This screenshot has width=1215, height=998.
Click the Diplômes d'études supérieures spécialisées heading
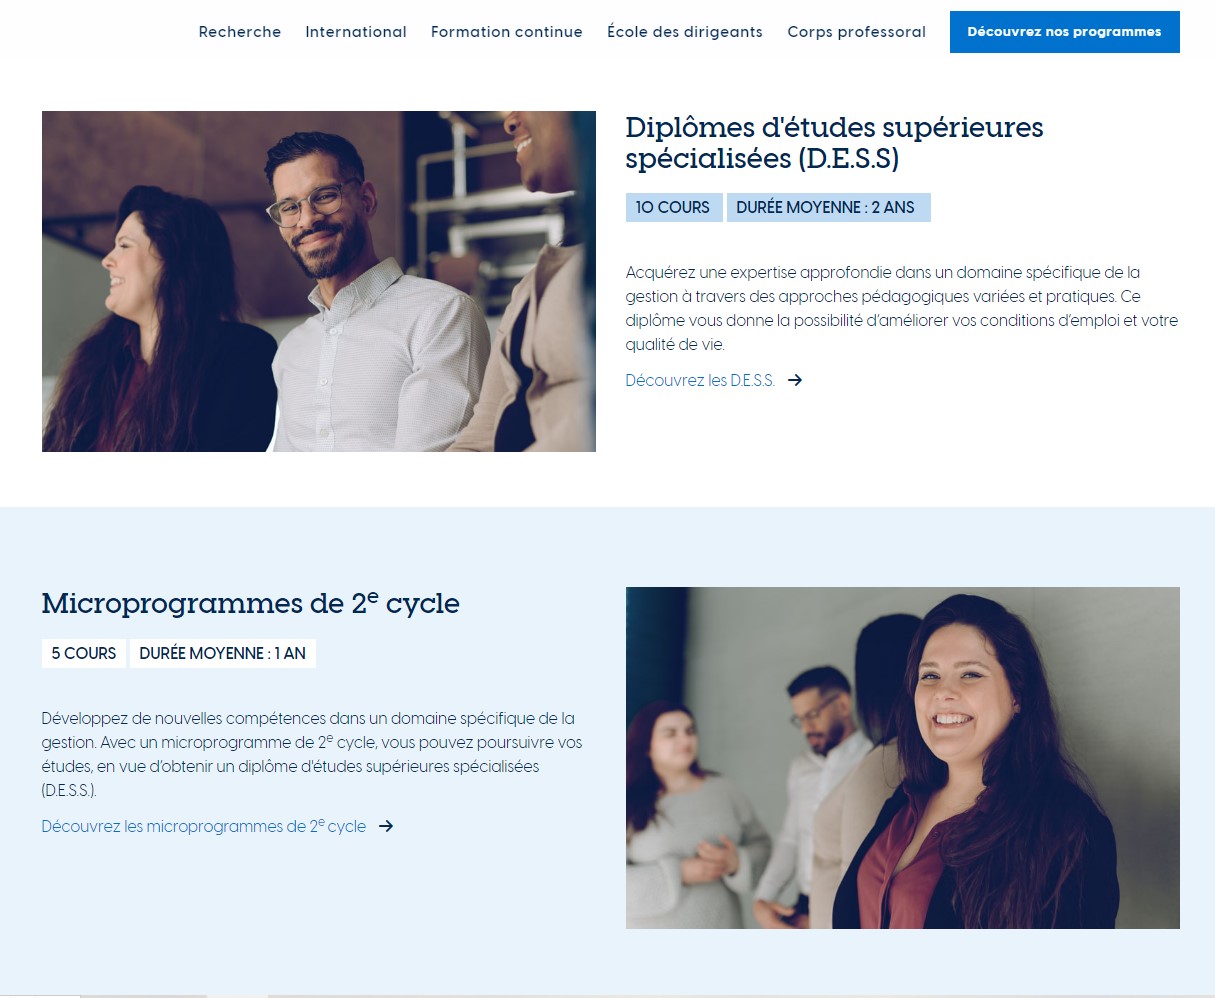(x=834, y=143)
